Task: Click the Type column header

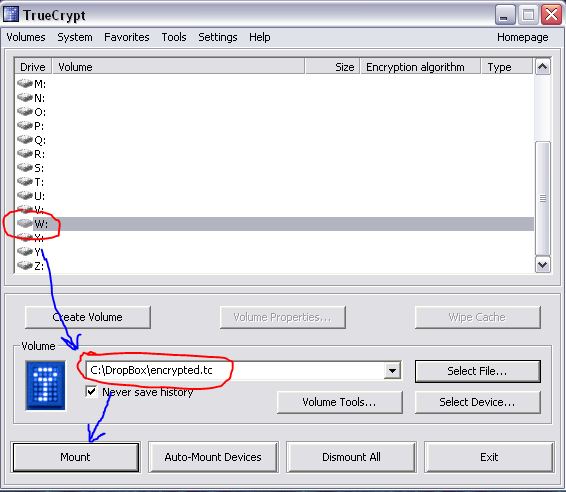Action: pos(507,67)
